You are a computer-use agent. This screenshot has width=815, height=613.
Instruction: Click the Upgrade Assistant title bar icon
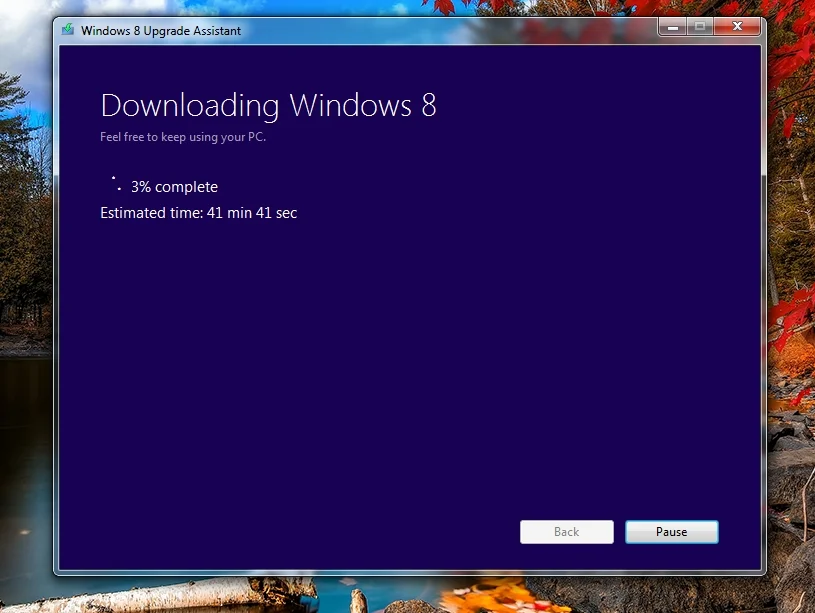point(68,29)
